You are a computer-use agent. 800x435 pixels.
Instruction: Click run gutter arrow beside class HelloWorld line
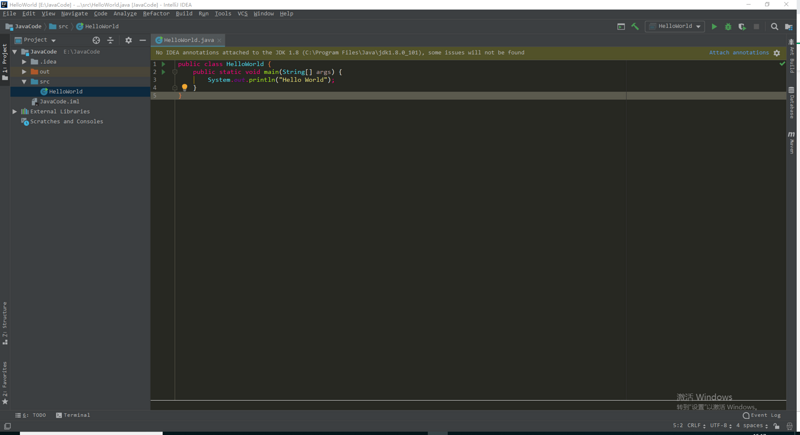click(x=164, y=64)
